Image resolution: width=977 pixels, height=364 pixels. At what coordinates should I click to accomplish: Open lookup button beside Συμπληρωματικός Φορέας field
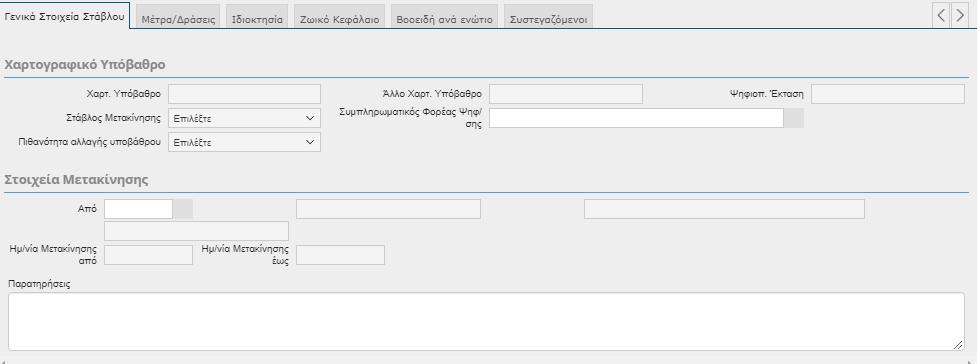pos(794,118)
